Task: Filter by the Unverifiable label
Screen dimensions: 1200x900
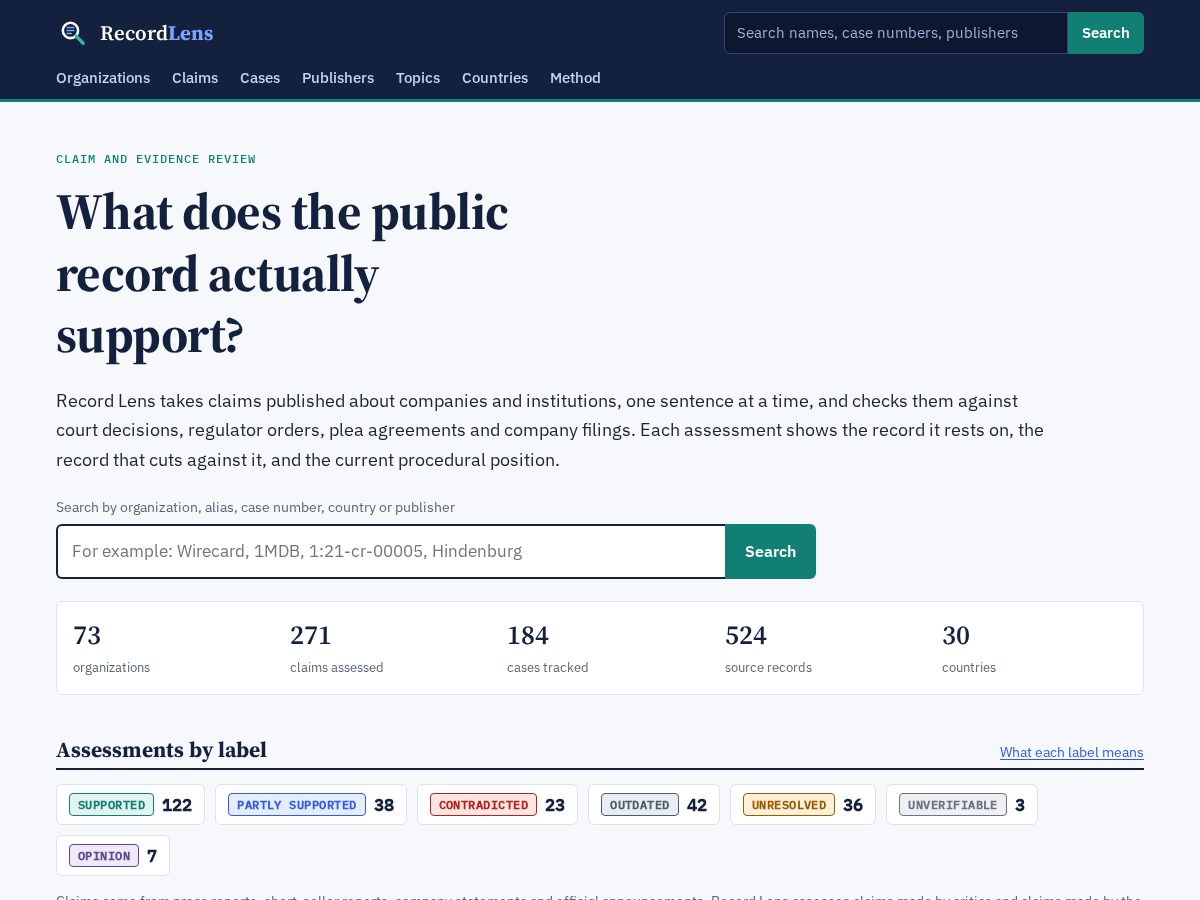Action: pyautogui.click(x=962, y=805)
